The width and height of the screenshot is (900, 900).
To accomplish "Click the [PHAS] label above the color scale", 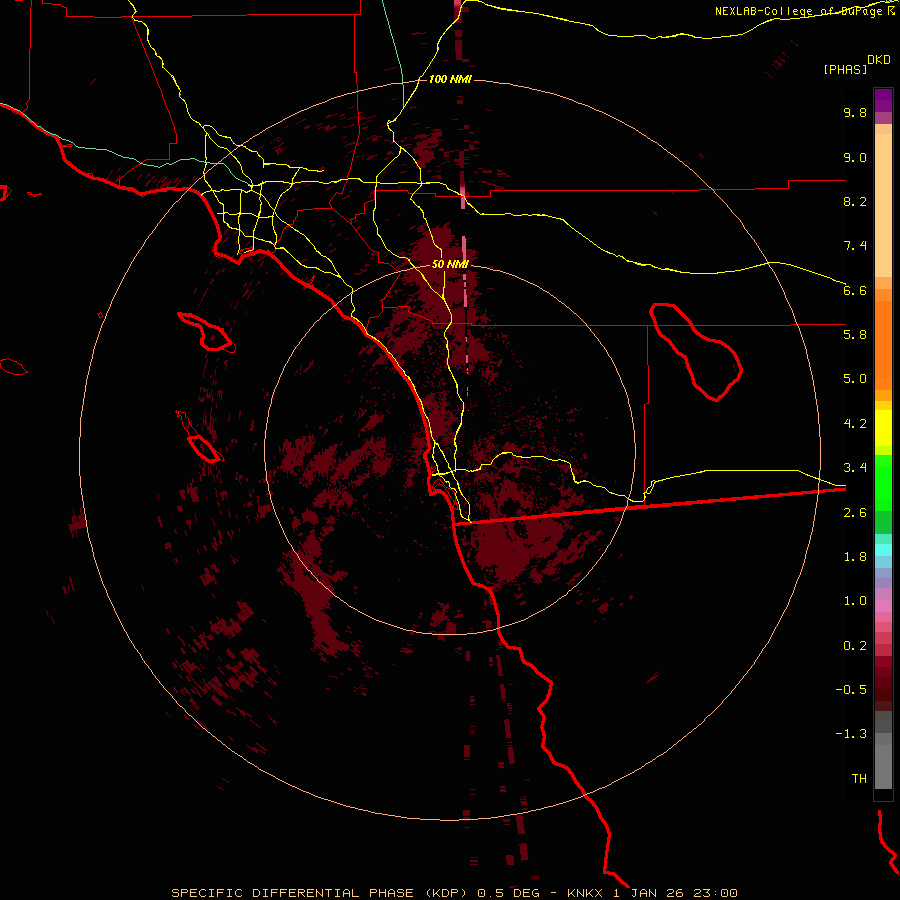I will point(845,69).
